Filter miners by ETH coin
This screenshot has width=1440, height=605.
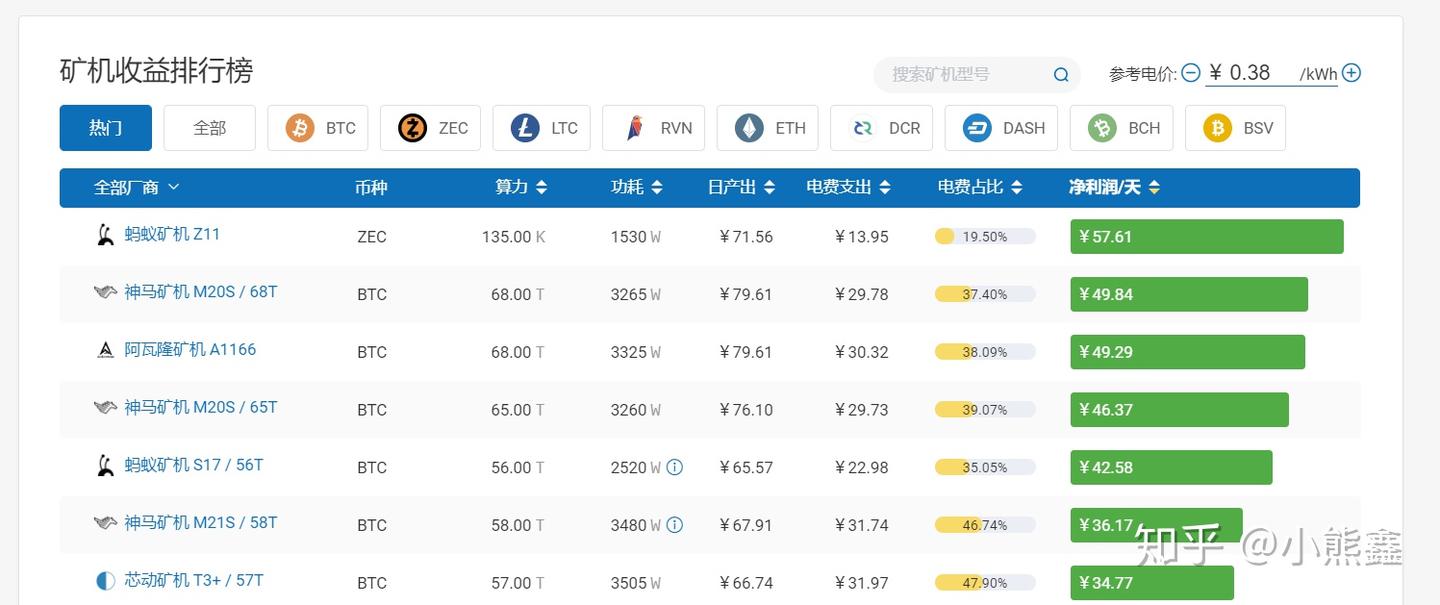coord(769,128)
